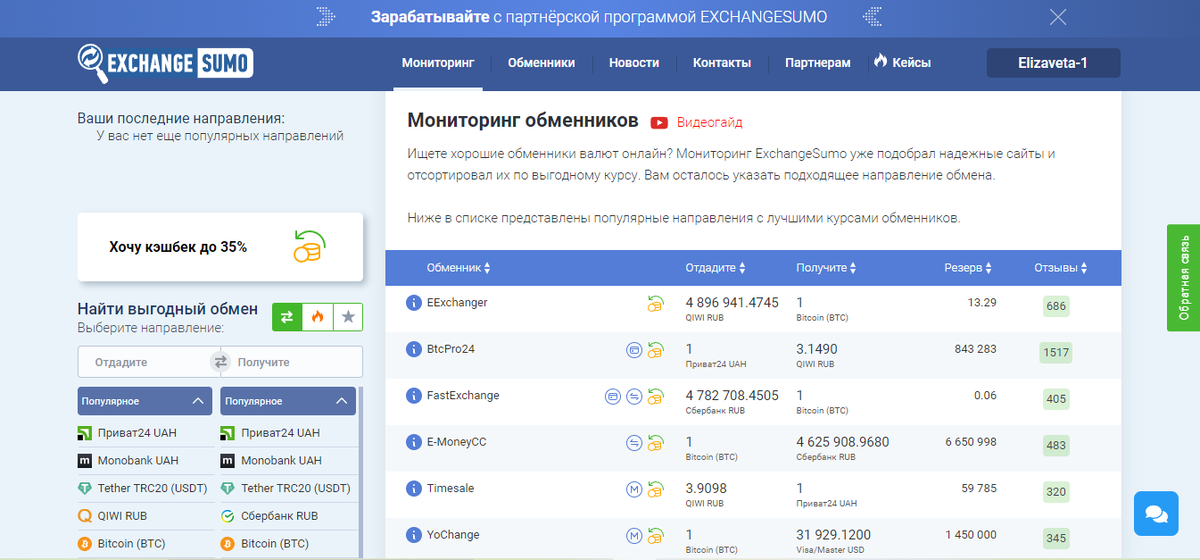This screenshot has height=560, width=1200.
Task: Select the exchange-arrows direction toggle
Action: coord(287,316)
